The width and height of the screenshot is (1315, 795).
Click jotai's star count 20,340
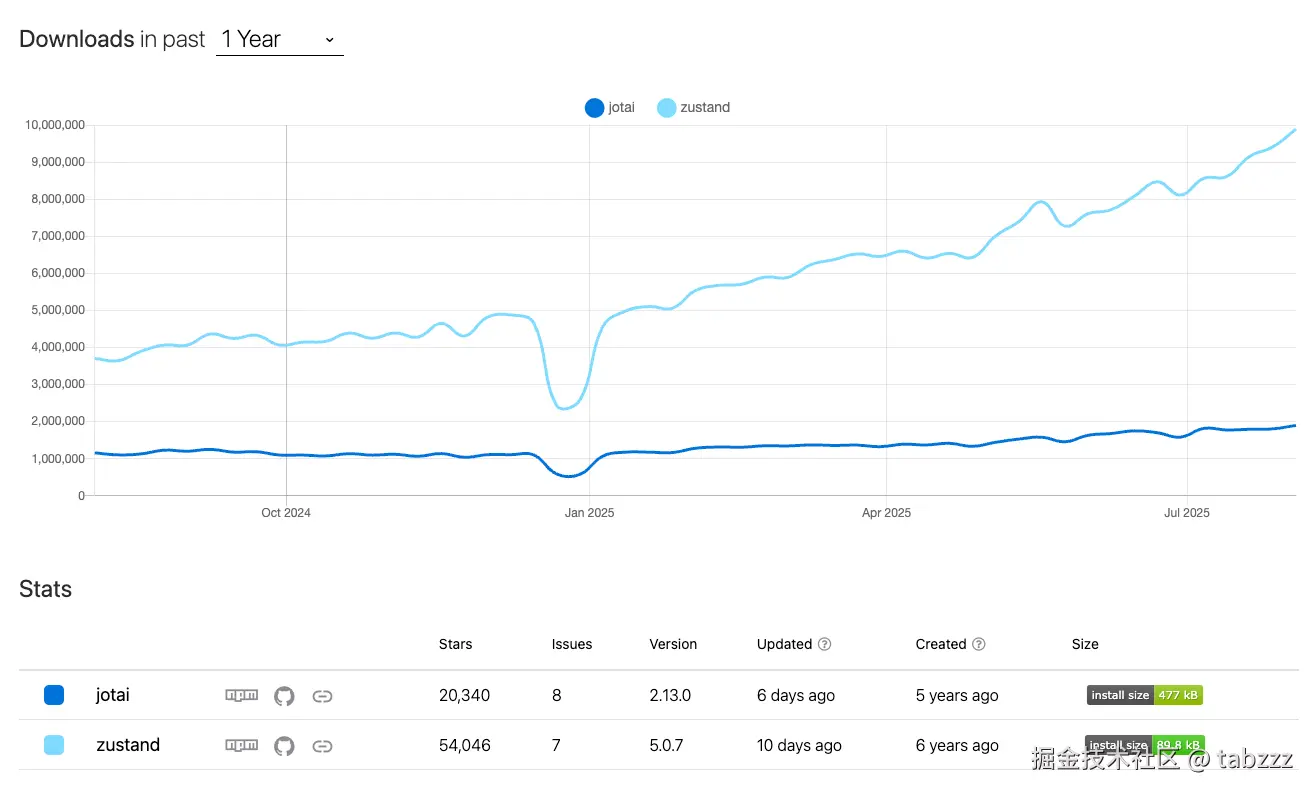coord(464,695)
